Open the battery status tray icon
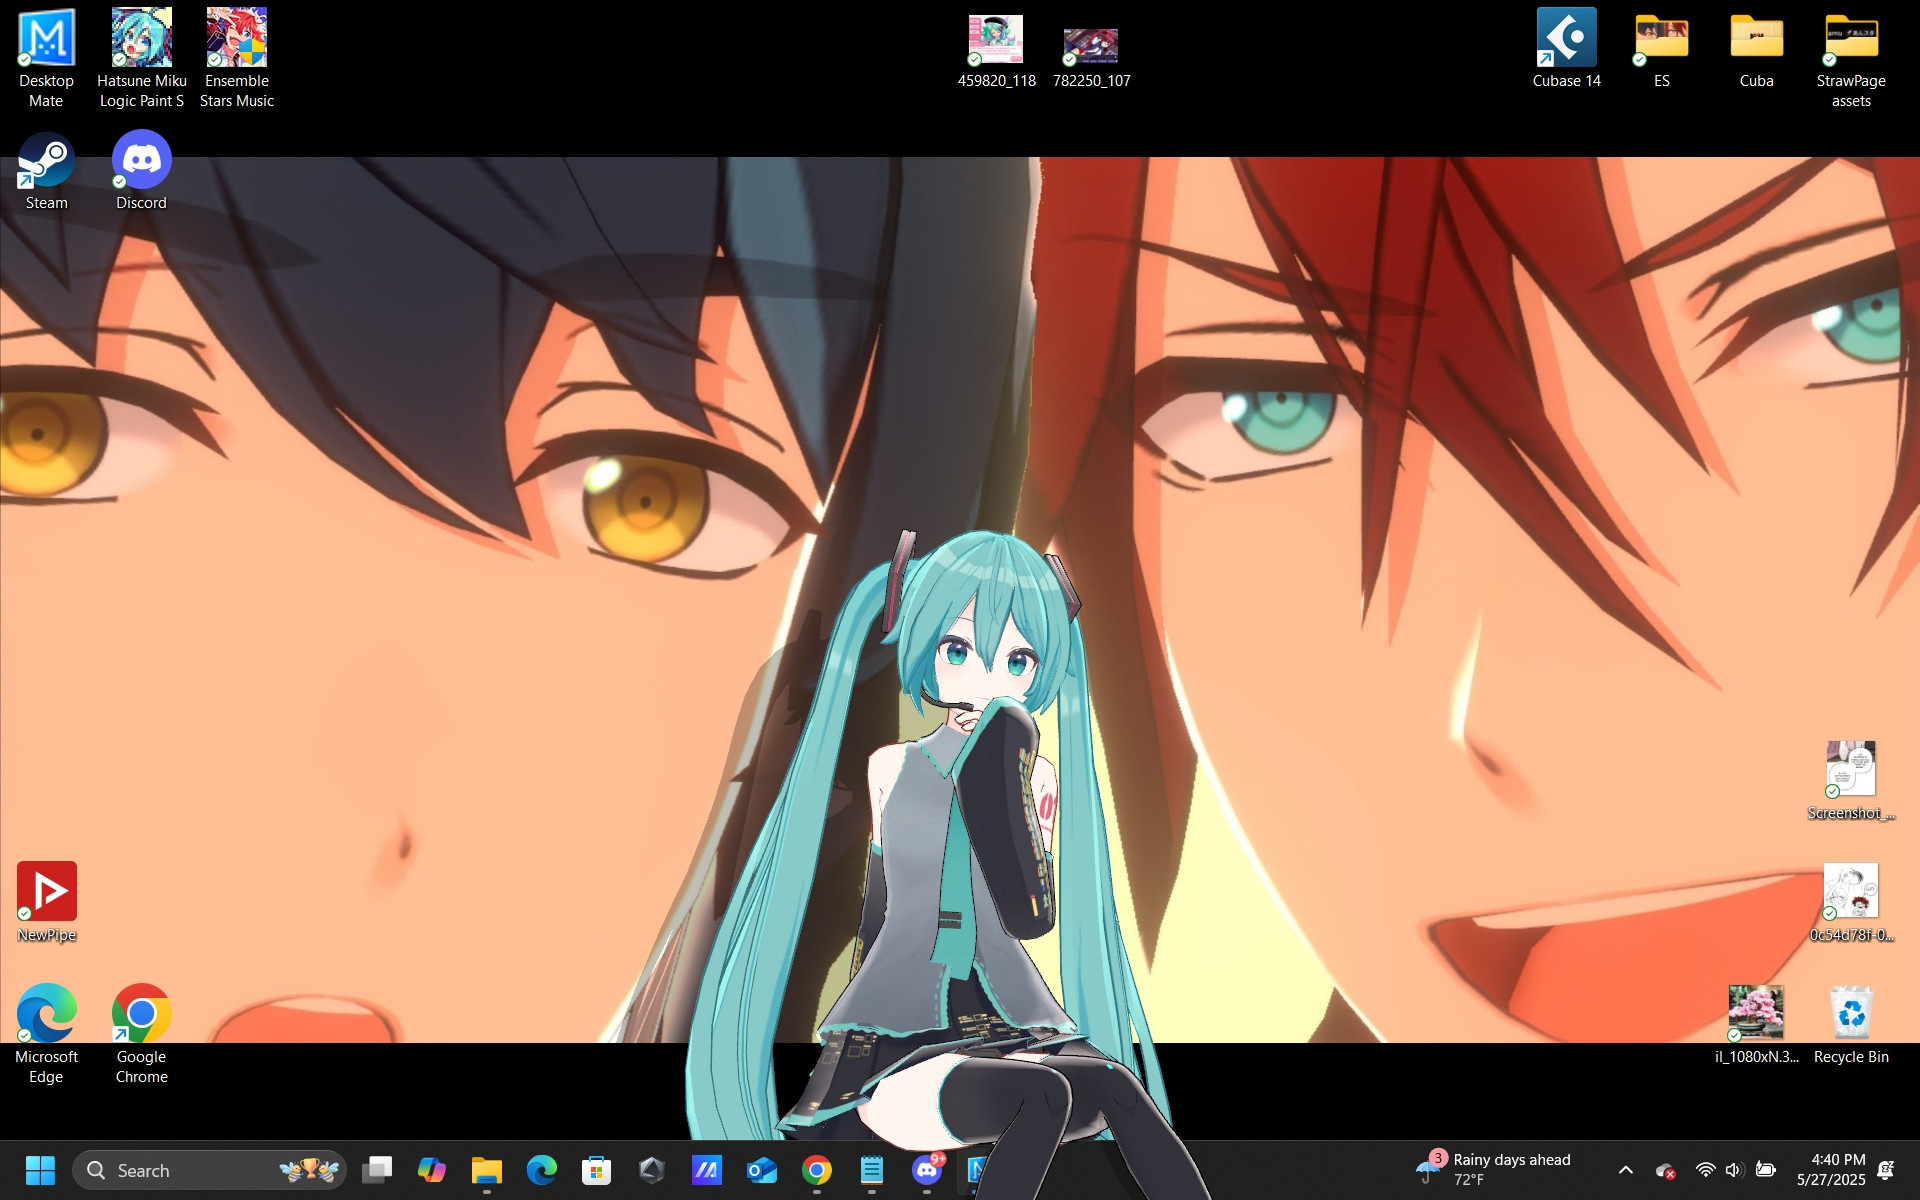The width and height of the screenshot is (1920, 1200). [x=1766, y=1170]
